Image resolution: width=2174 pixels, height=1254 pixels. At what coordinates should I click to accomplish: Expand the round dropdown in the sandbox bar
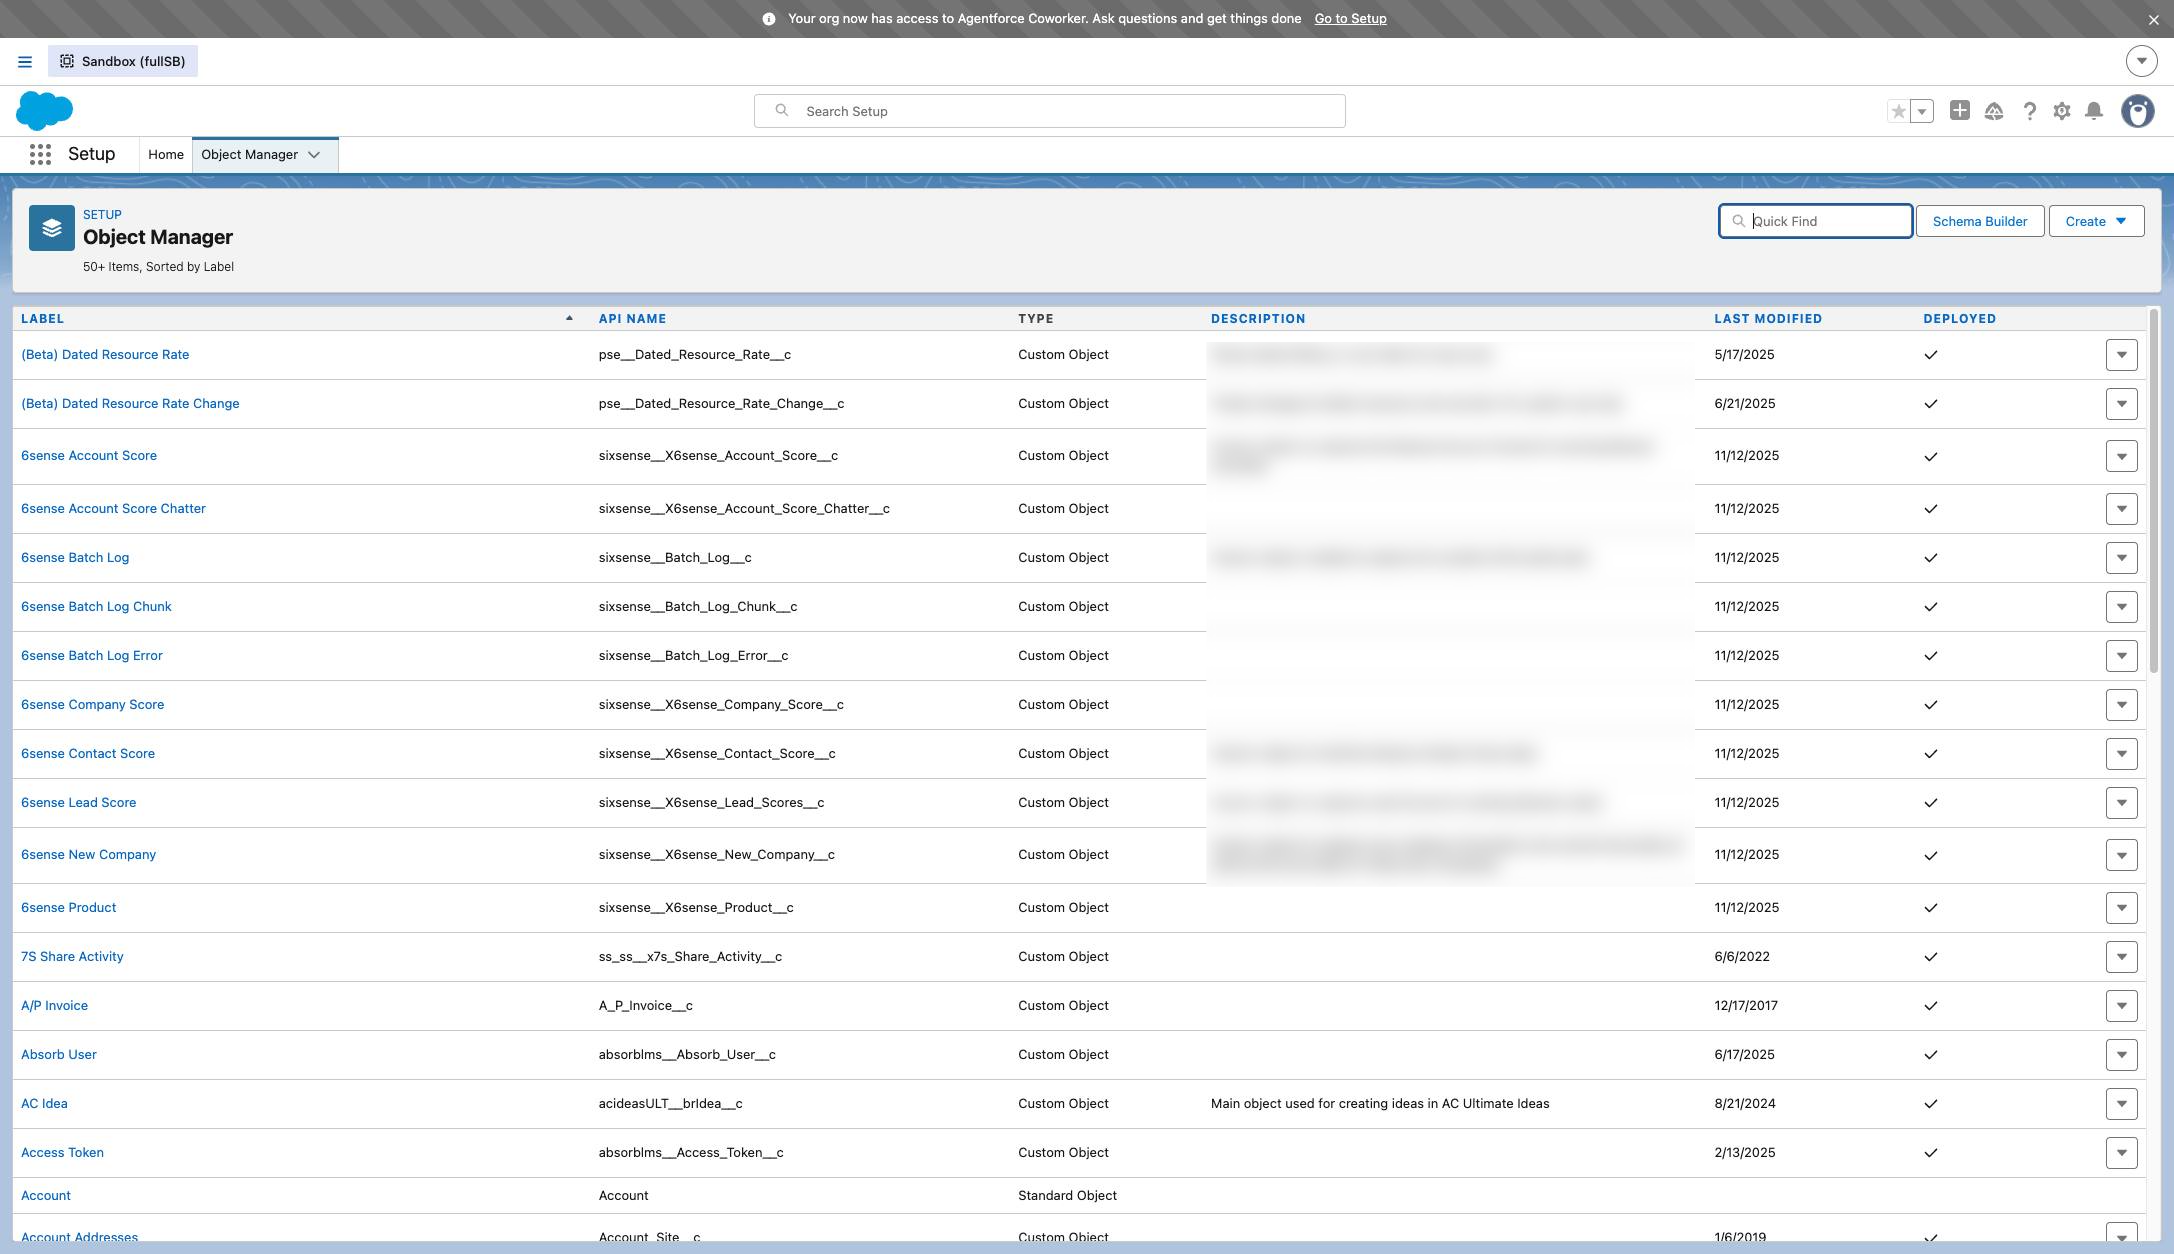click(x=2141, y=61)
